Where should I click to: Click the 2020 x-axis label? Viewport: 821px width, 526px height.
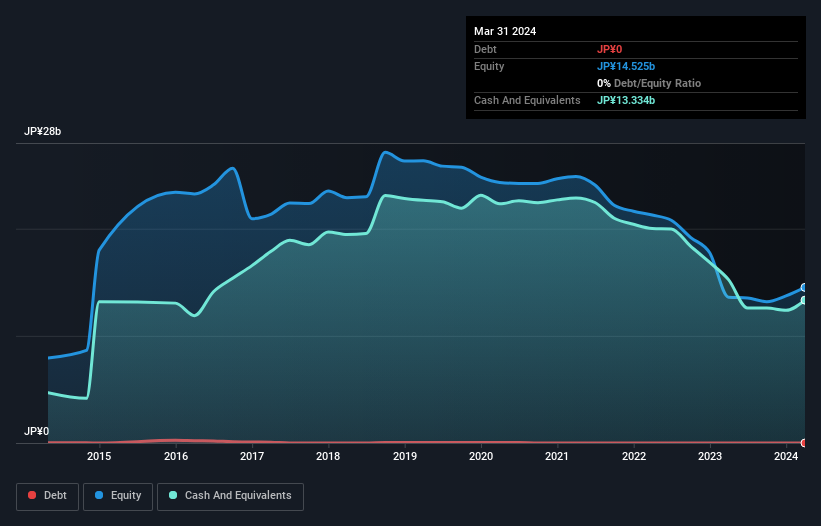click(x=481, y=456)
